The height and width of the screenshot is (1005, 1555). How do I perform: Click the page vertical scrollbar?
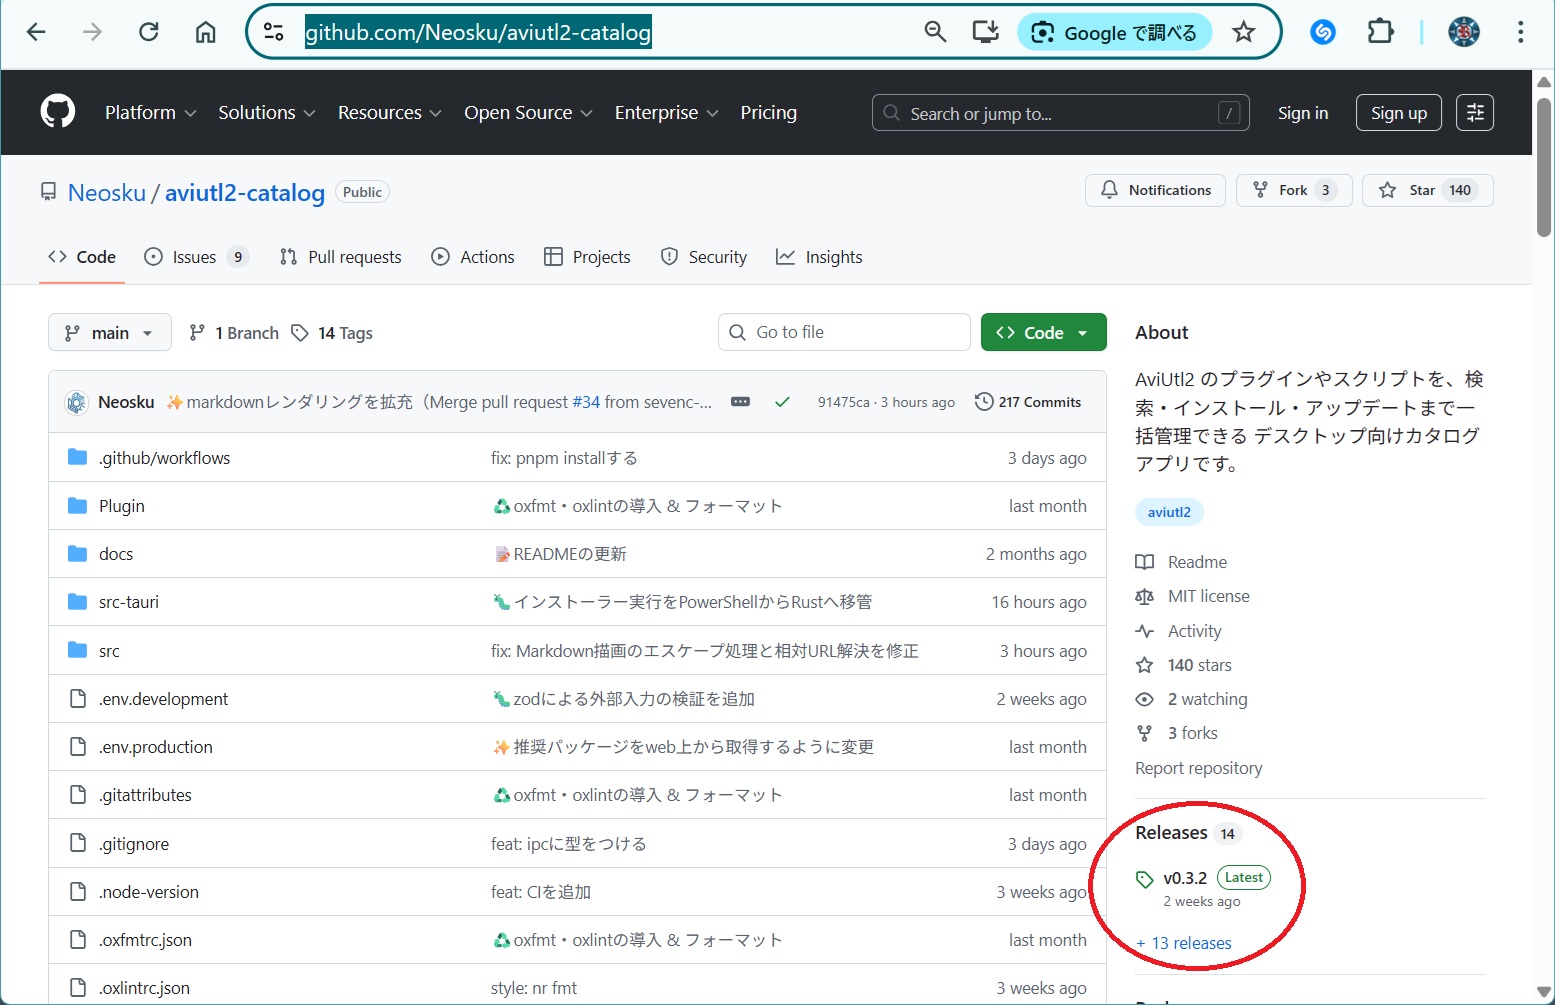coord(1544,170)
